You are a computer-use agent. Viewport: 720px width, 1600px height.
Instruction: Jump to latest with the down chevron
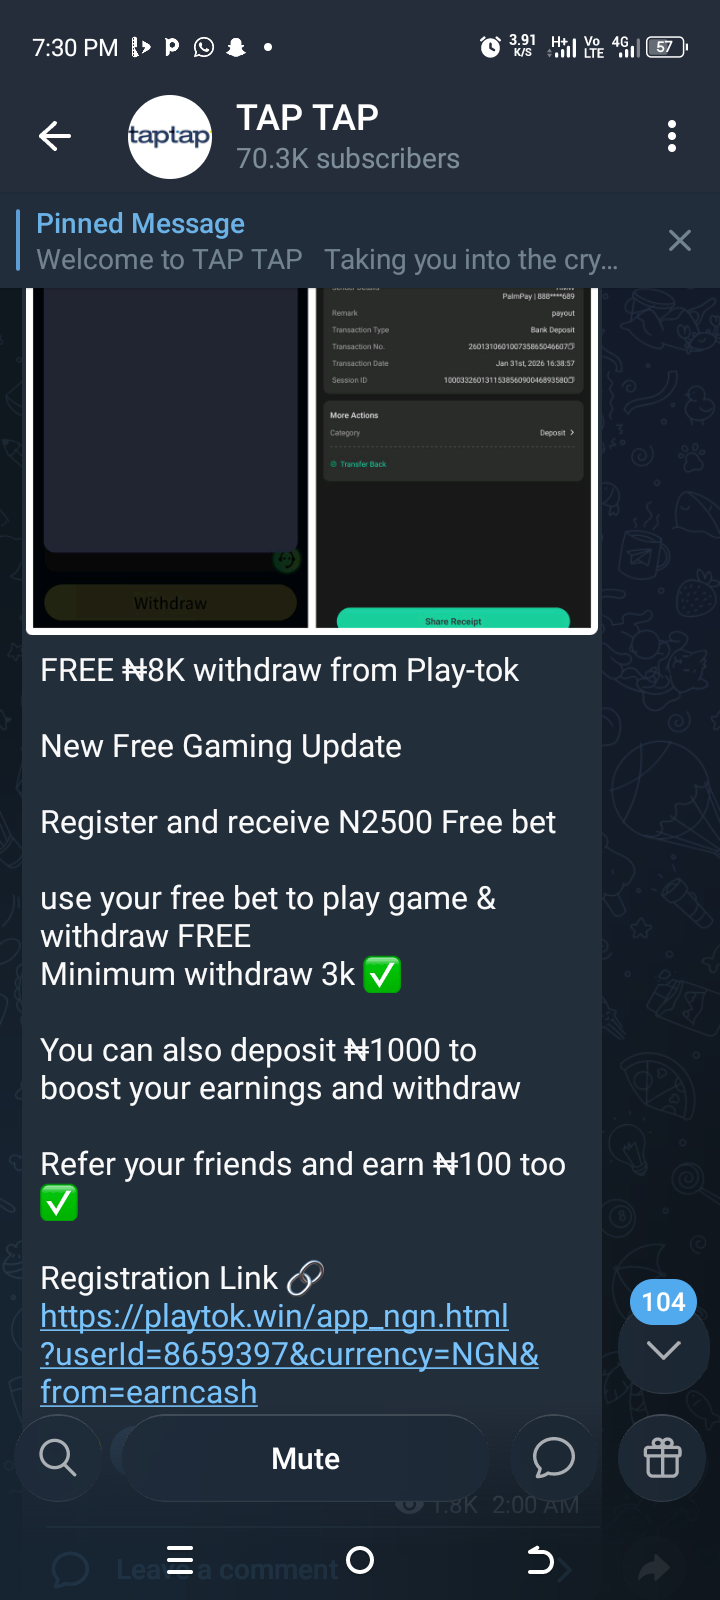(664, 1350)
